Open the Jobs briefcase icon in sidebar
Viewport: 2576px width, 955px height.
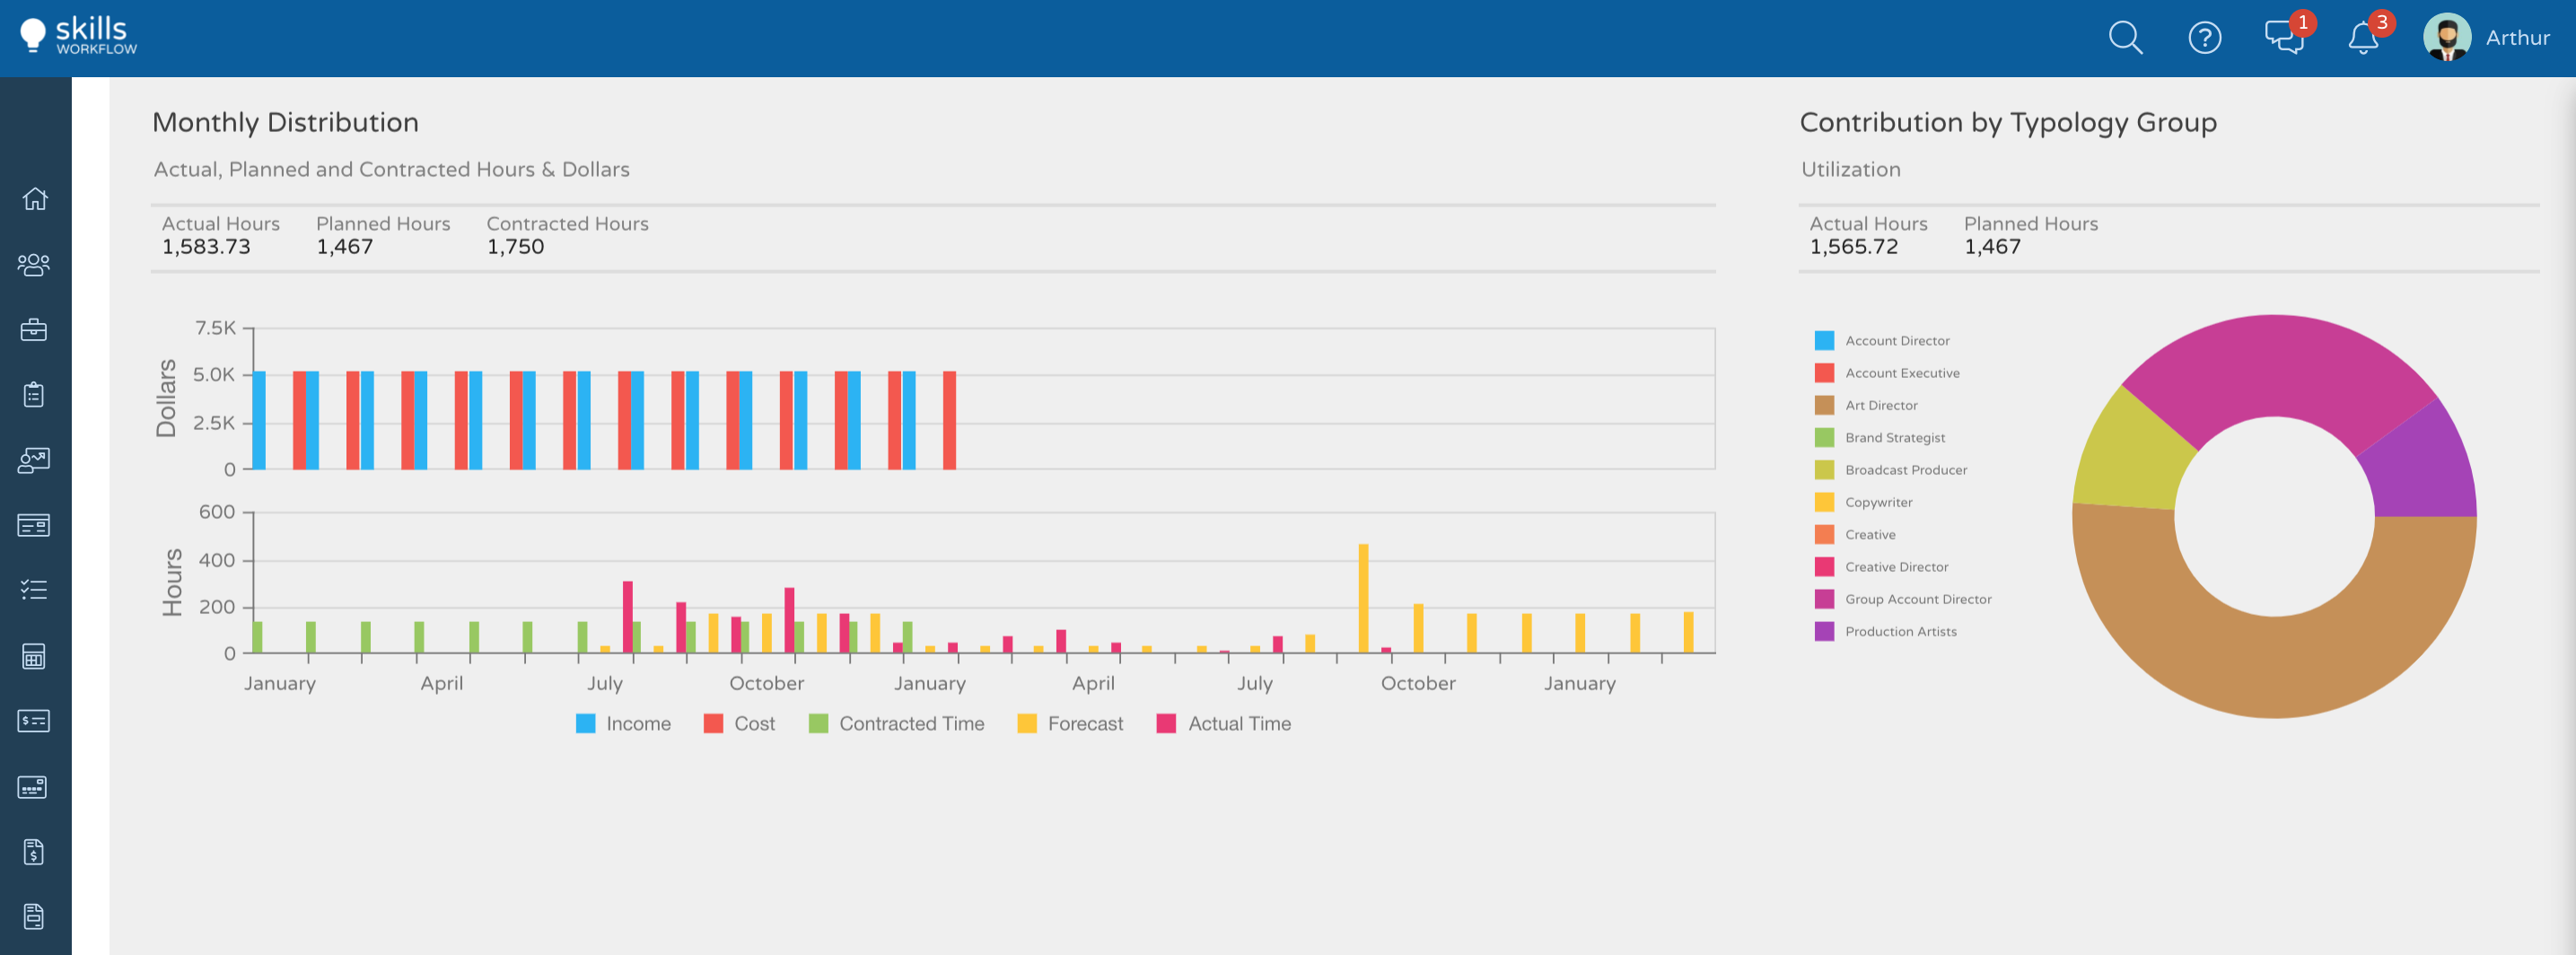coord(35,329)
